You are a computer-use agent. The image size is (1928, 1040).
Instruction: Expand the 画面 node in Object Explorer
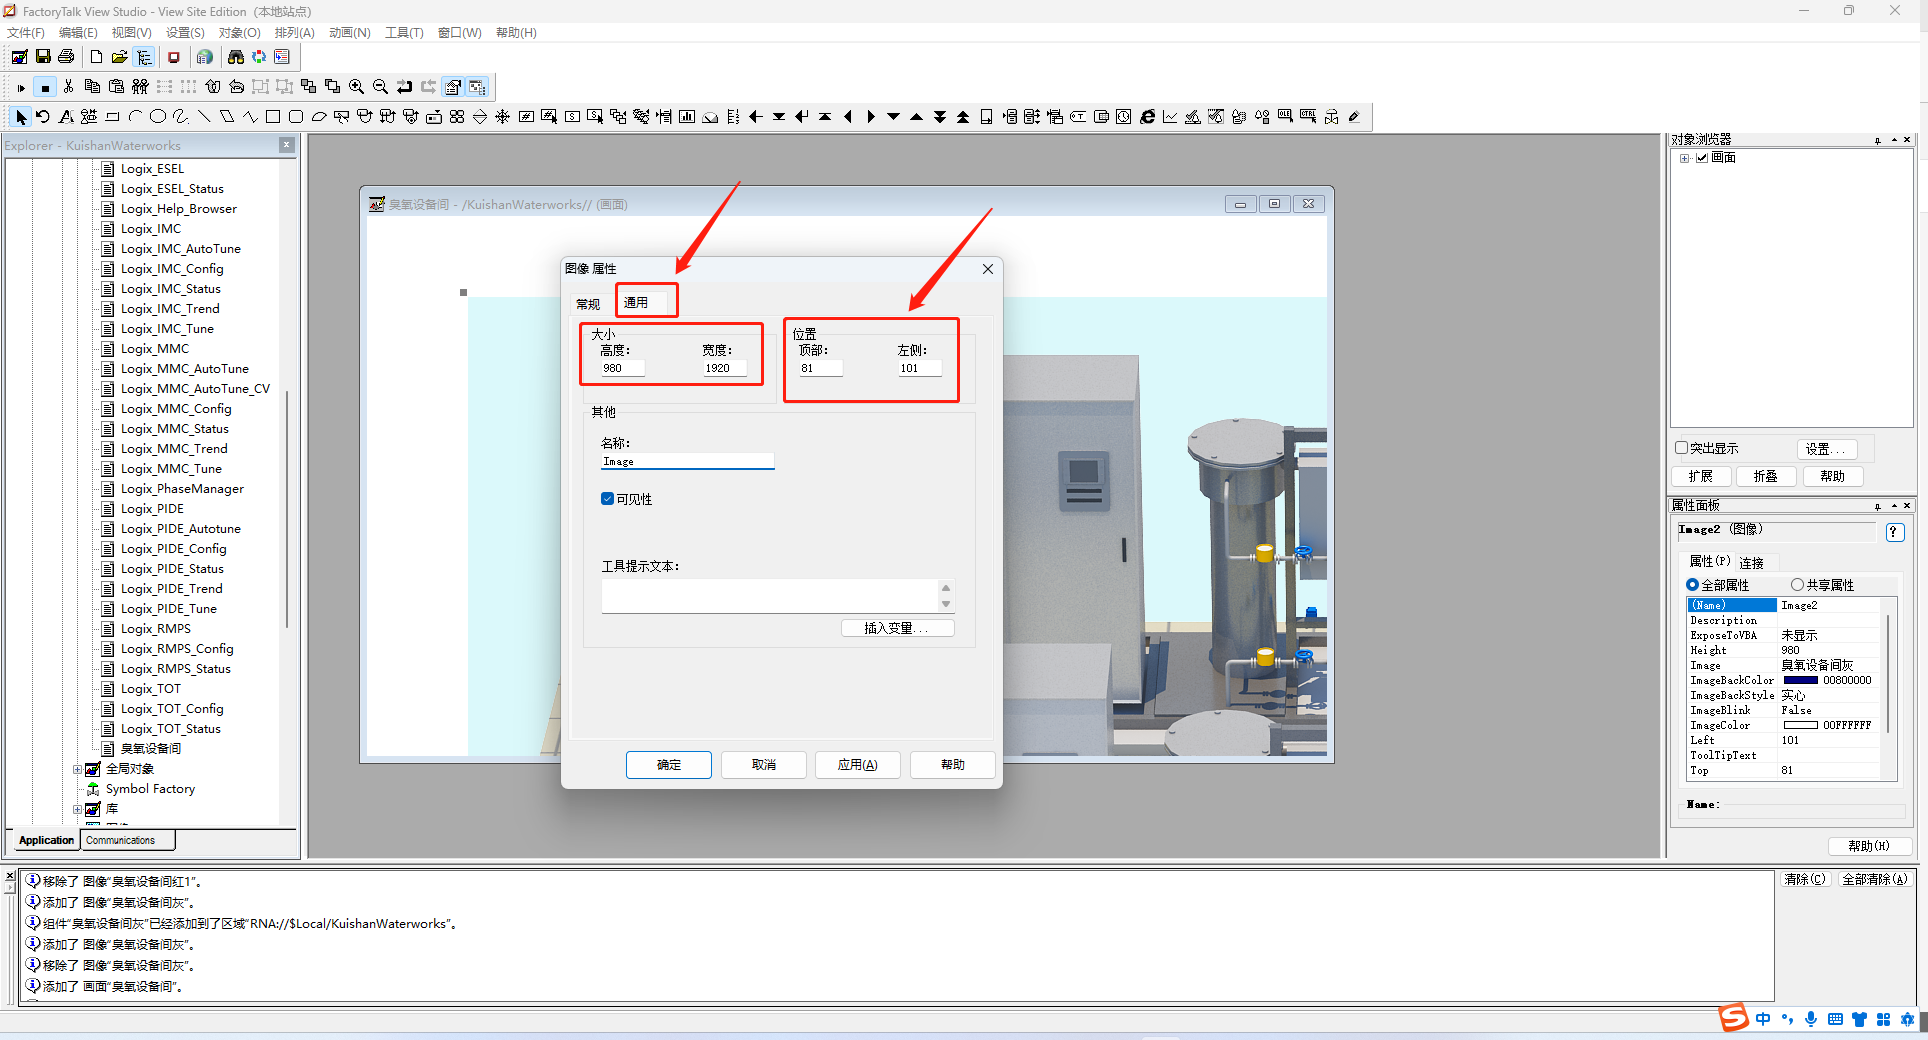(1685, 158)
